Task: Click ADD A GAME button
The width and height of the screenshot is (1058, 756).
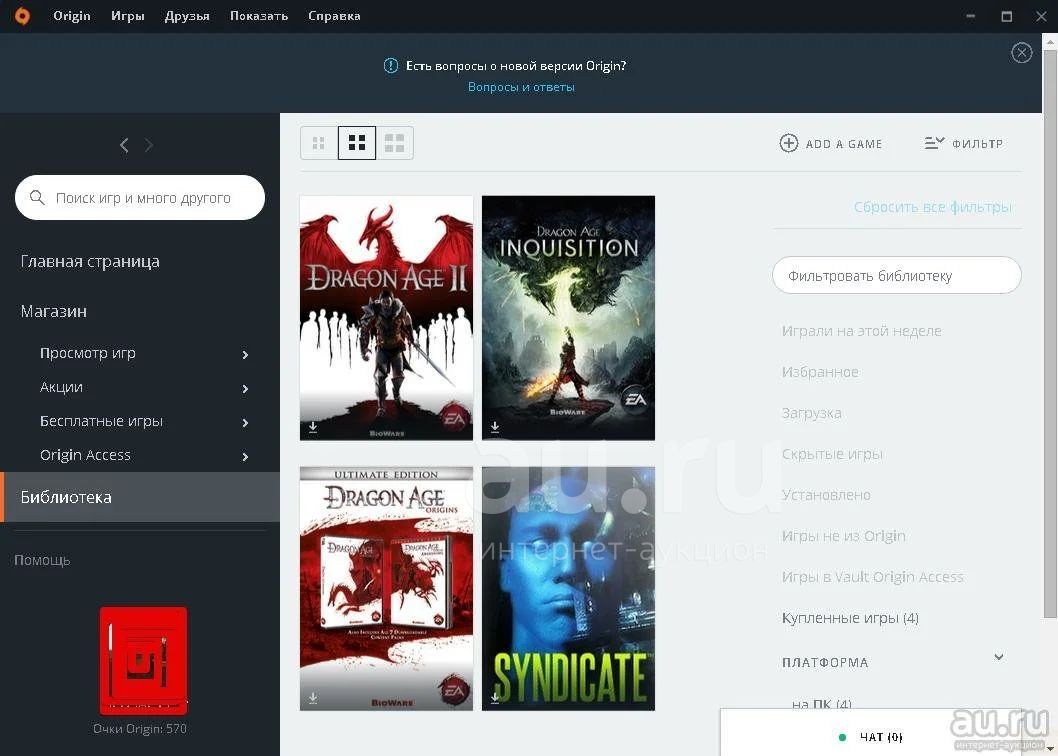Action: pyautogui.click(x=831, y=144)
